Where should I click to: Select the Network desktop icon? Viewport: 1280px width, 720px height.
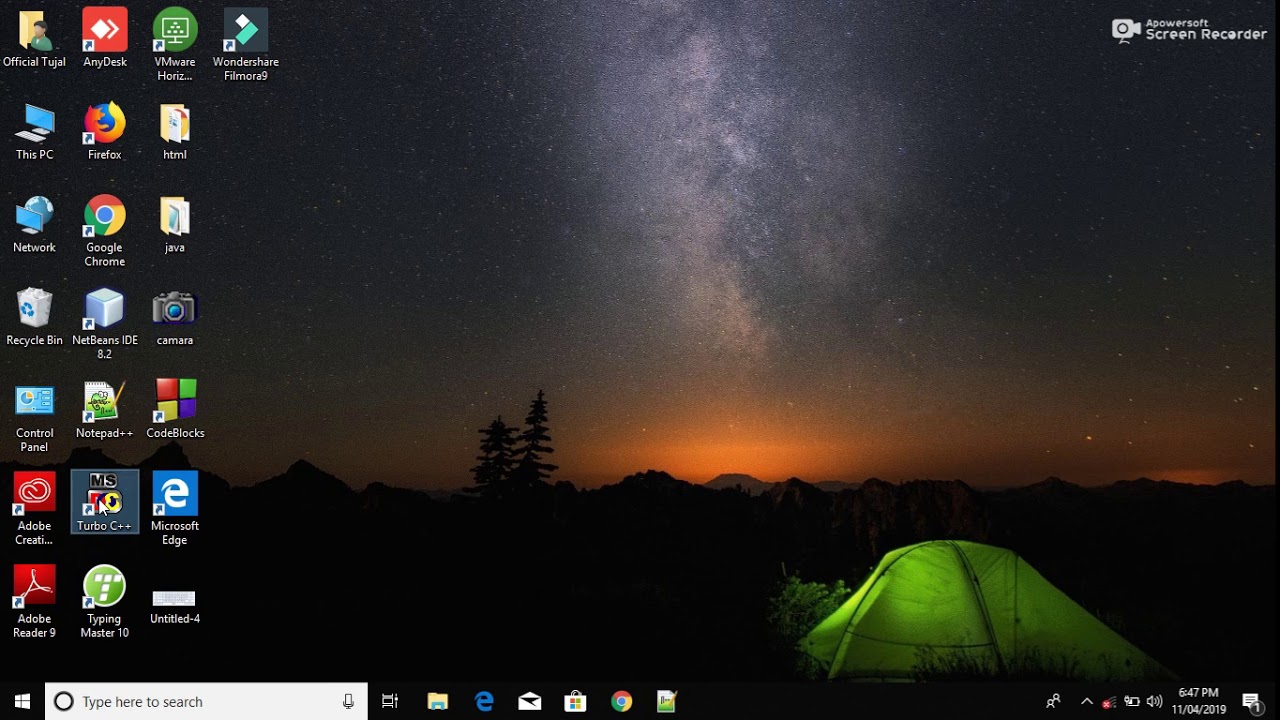coord(34,225)
